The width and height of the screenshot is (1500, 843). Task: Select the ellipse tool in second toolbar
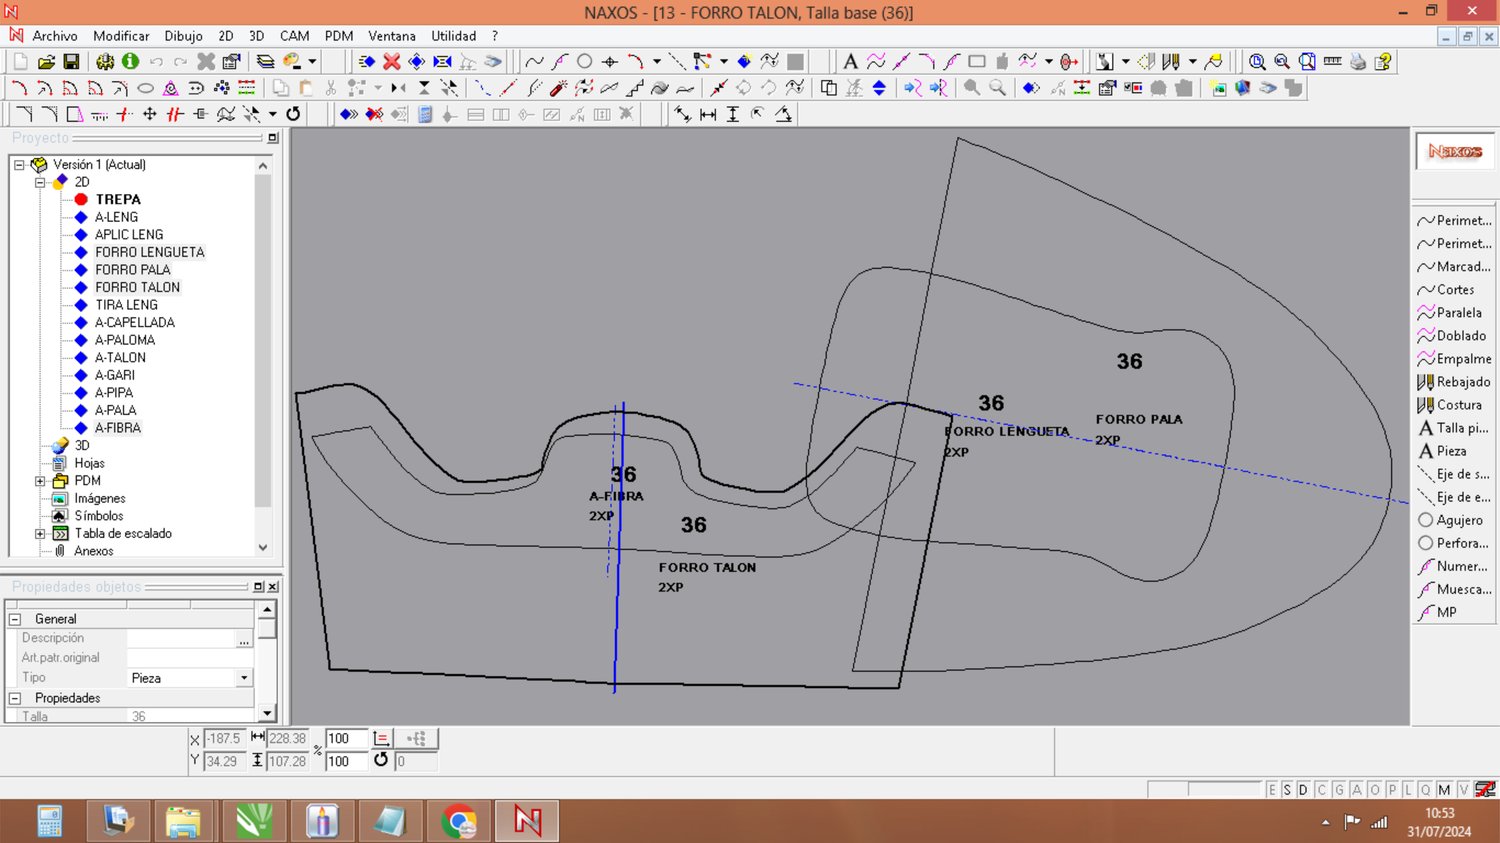click(x=145, y=88)
